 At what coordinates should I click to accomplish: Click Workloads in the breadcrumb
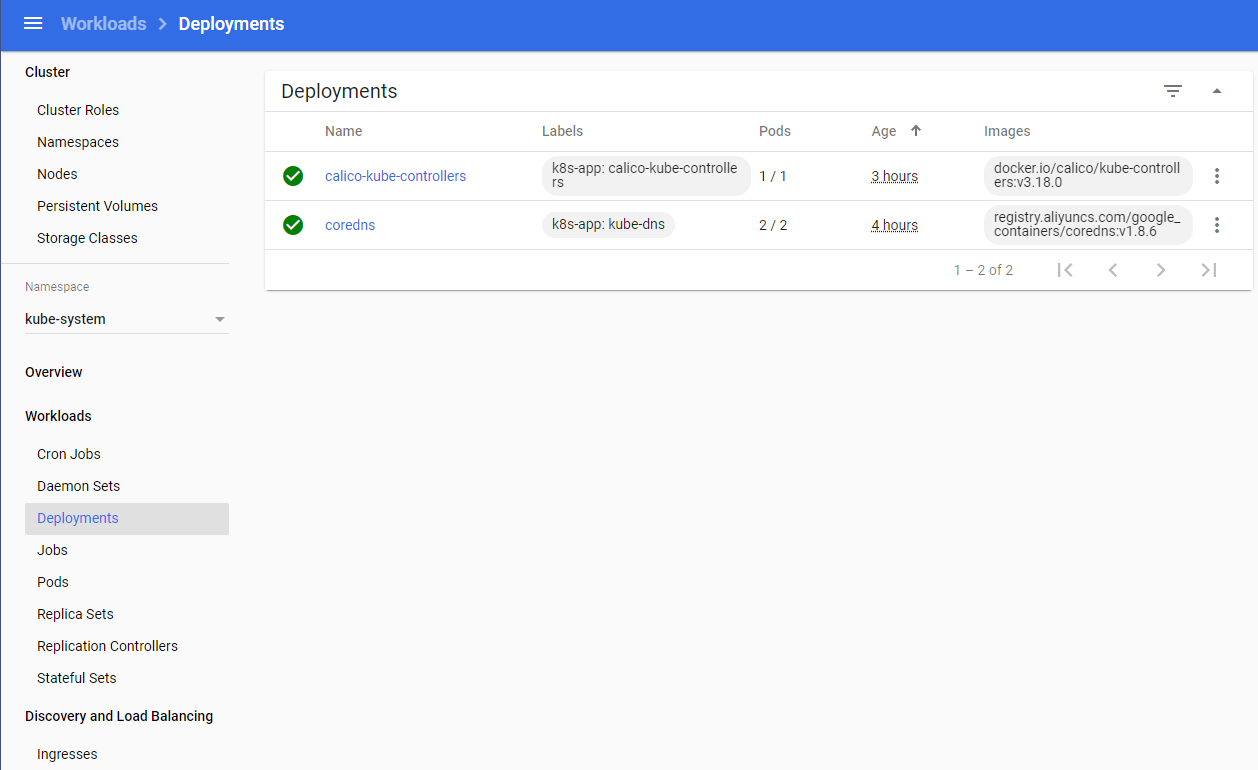[x=104, y=23]
